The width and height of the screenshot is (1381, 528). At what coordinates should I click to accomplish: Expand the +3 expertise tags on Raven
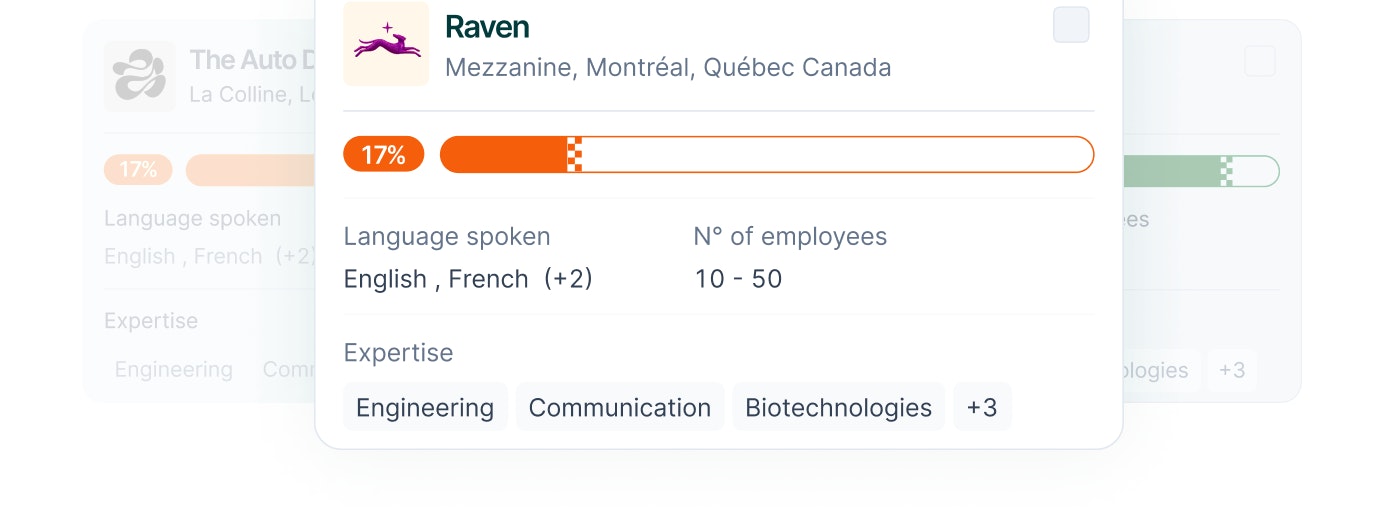click(982, 407)
